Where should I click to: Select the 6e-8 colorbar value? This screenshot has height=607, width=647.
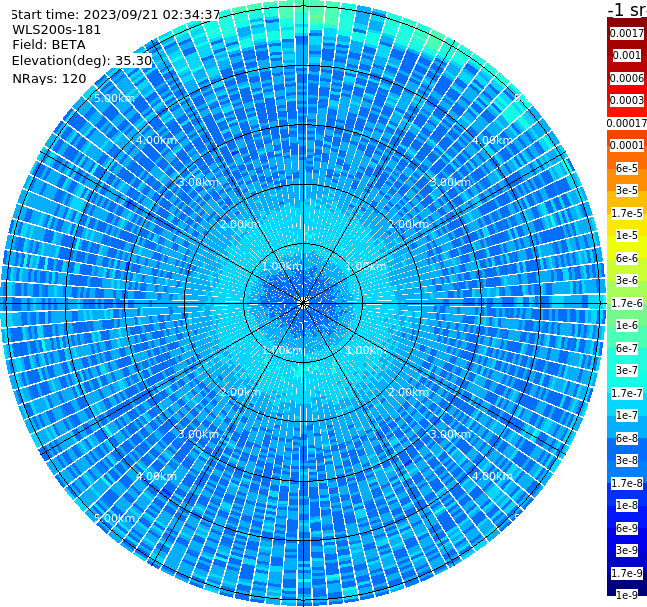(627, 438)
